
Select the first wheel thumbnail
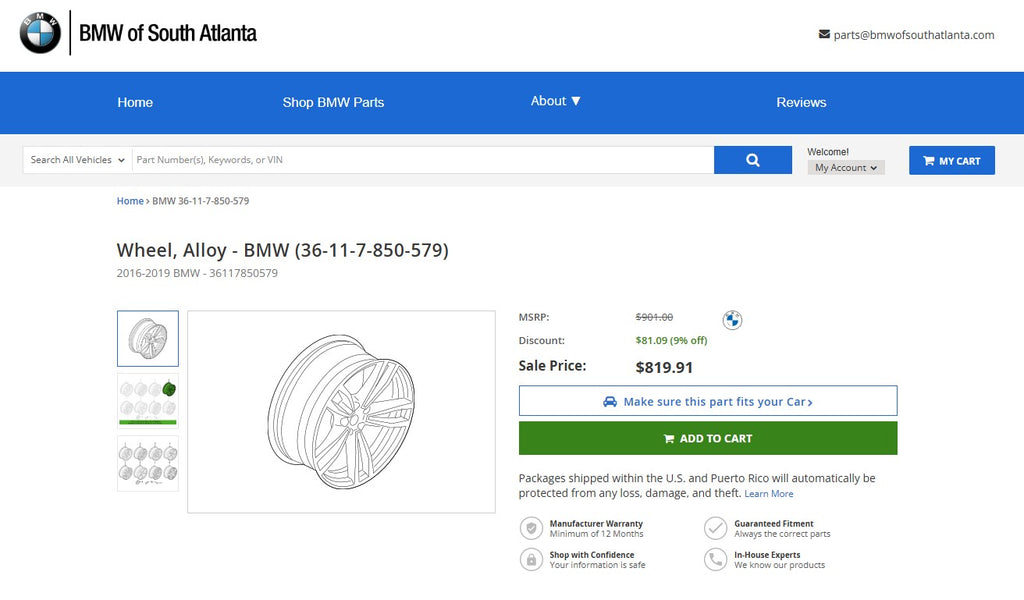tap(148, 338)
